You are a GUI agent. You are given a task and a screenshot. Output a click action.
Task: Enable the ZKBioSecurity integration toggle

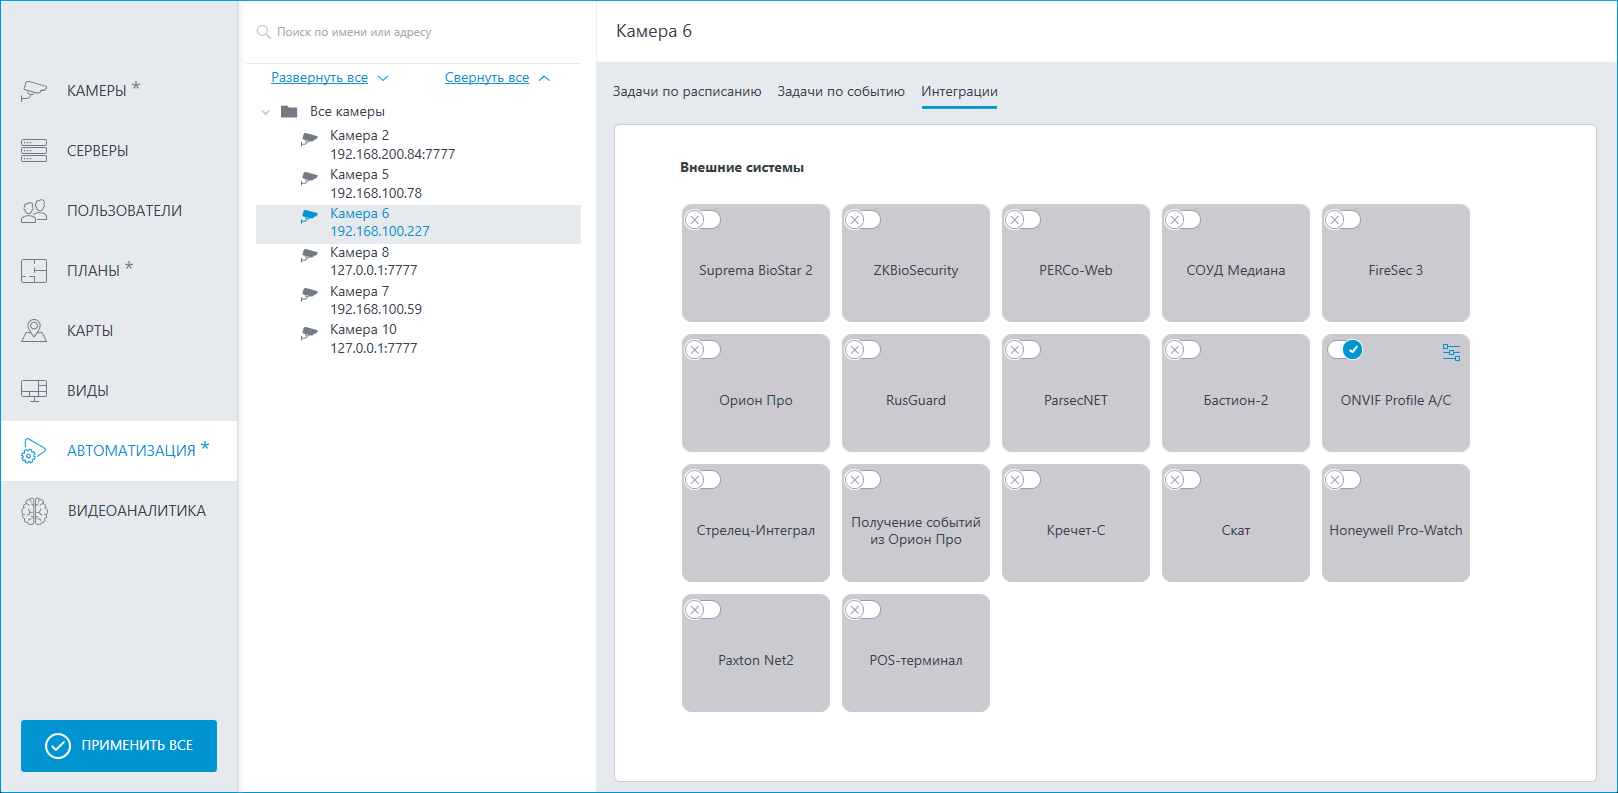click(862, 219)
